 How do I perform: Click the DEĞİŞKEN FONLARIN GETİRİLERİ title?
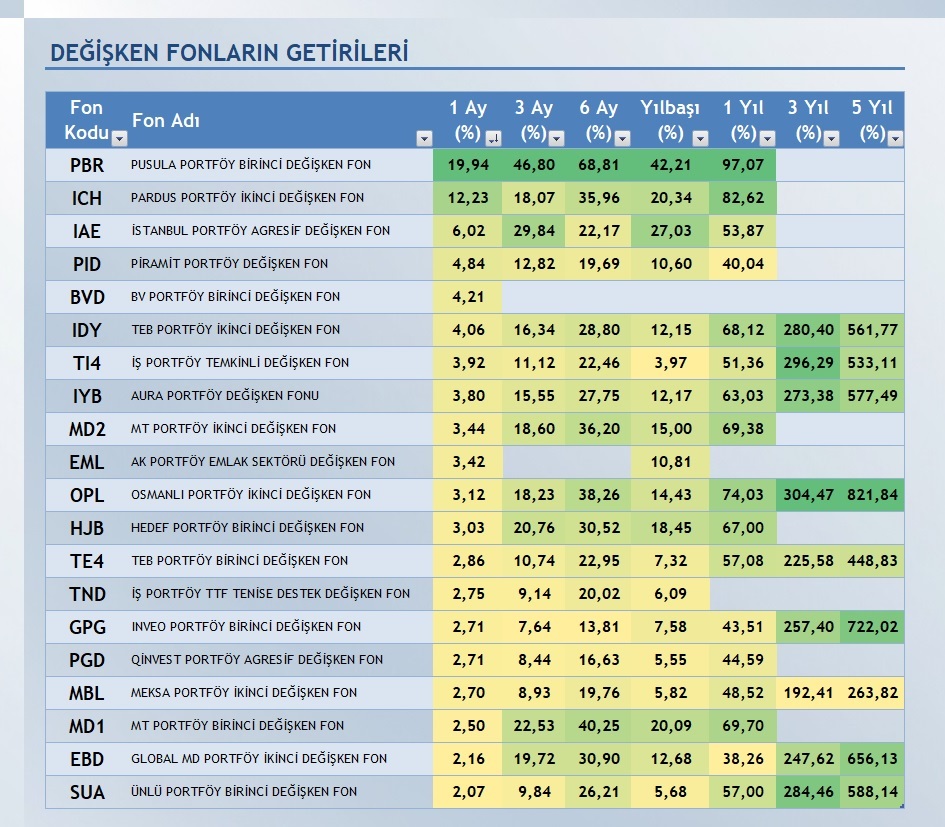(229, 52)
